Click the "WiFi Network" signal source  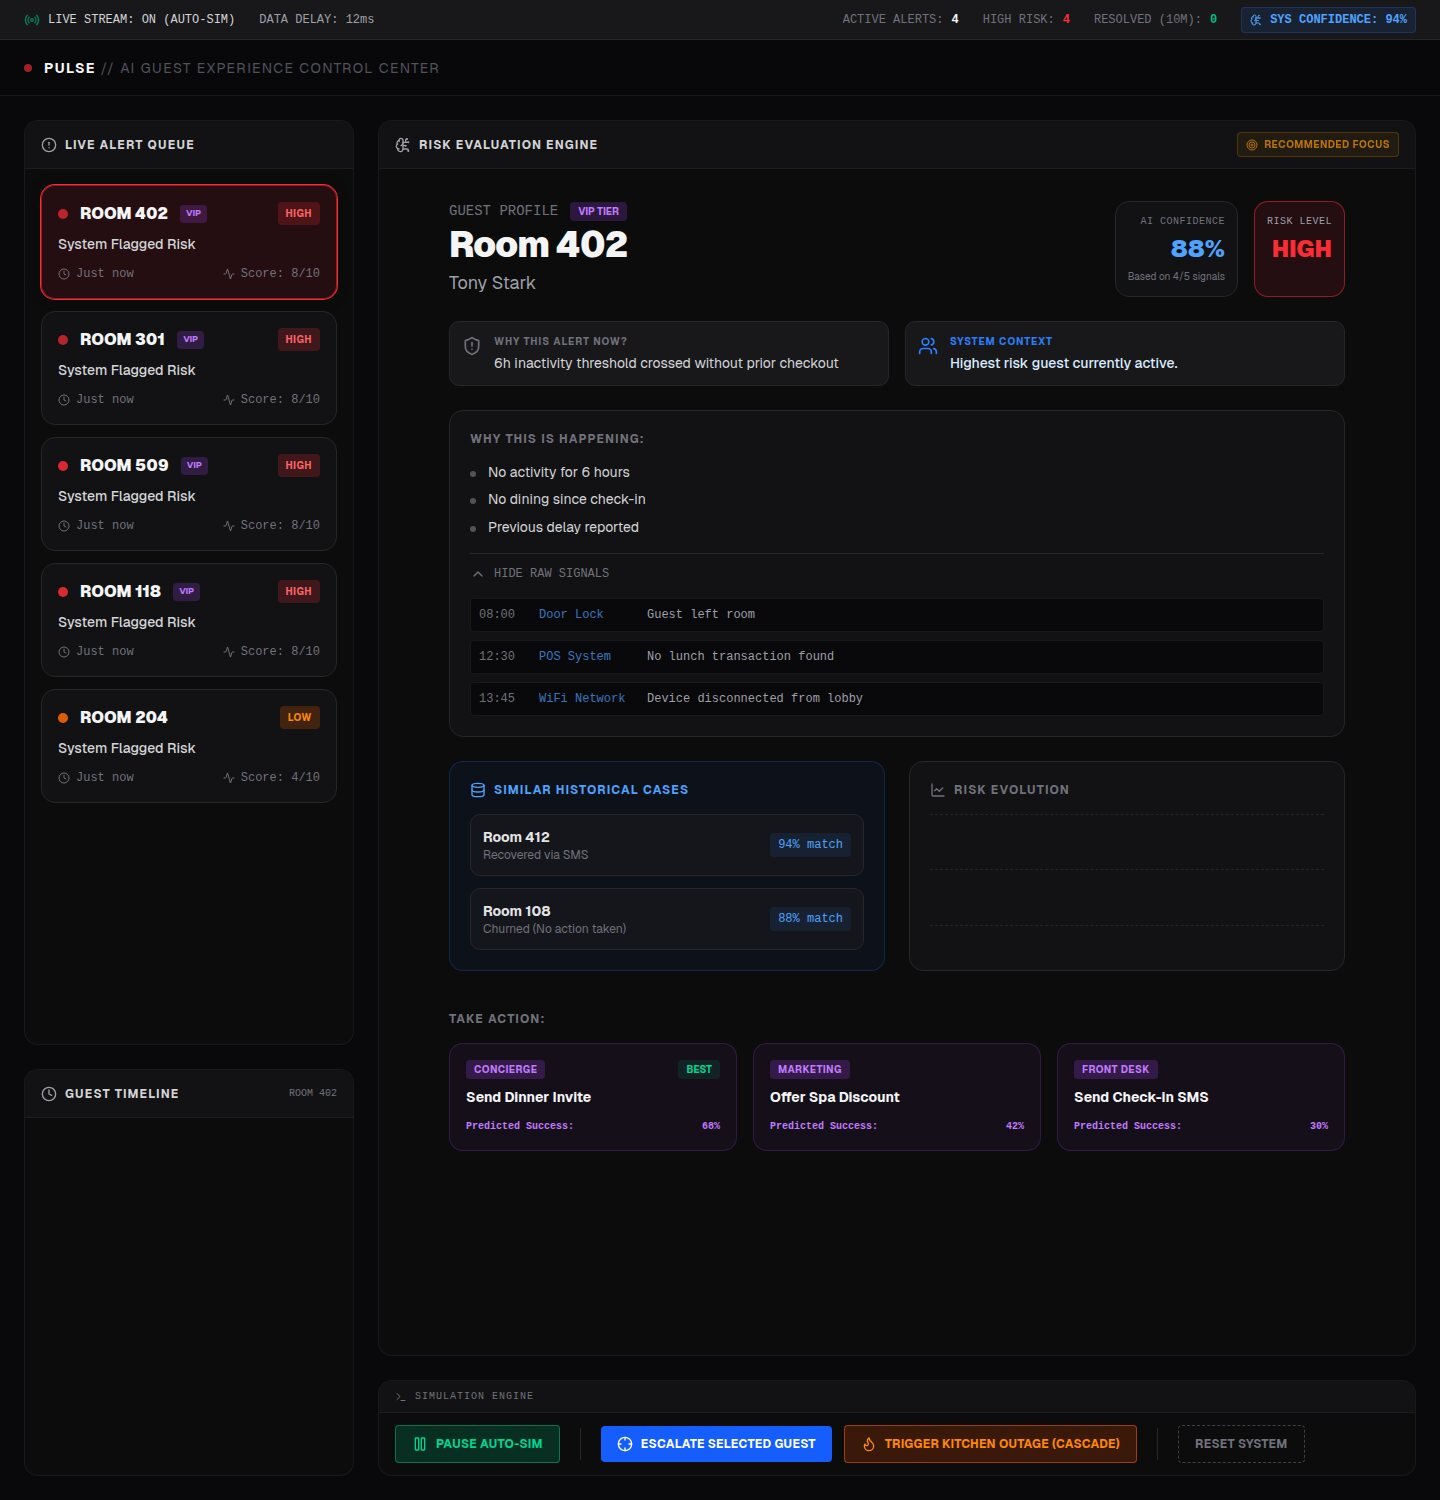pos(582,699)
